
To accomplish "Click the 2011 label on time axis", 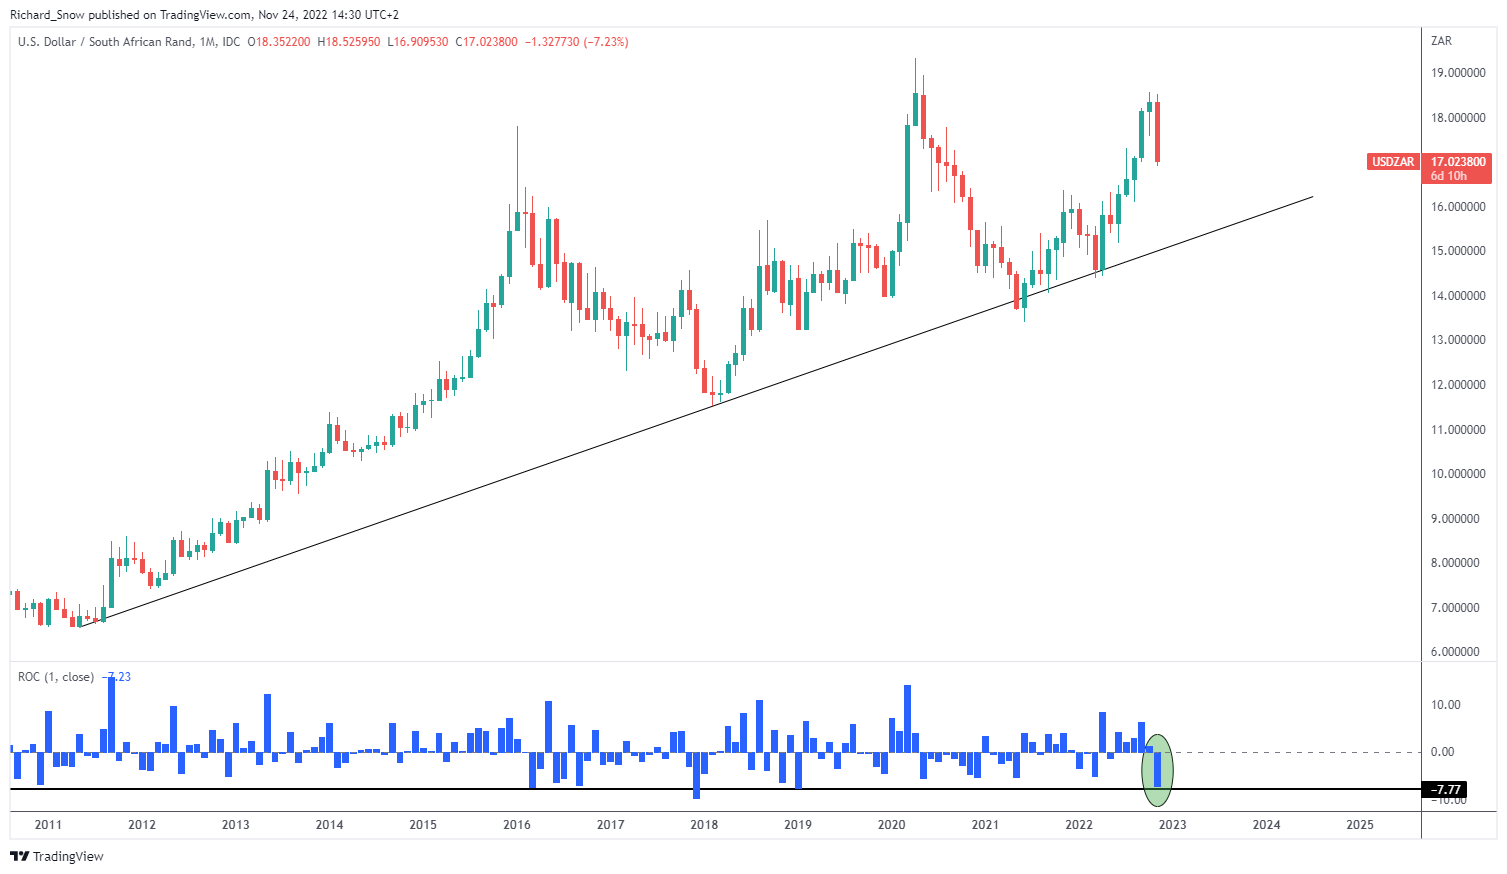I will [48, 825].
